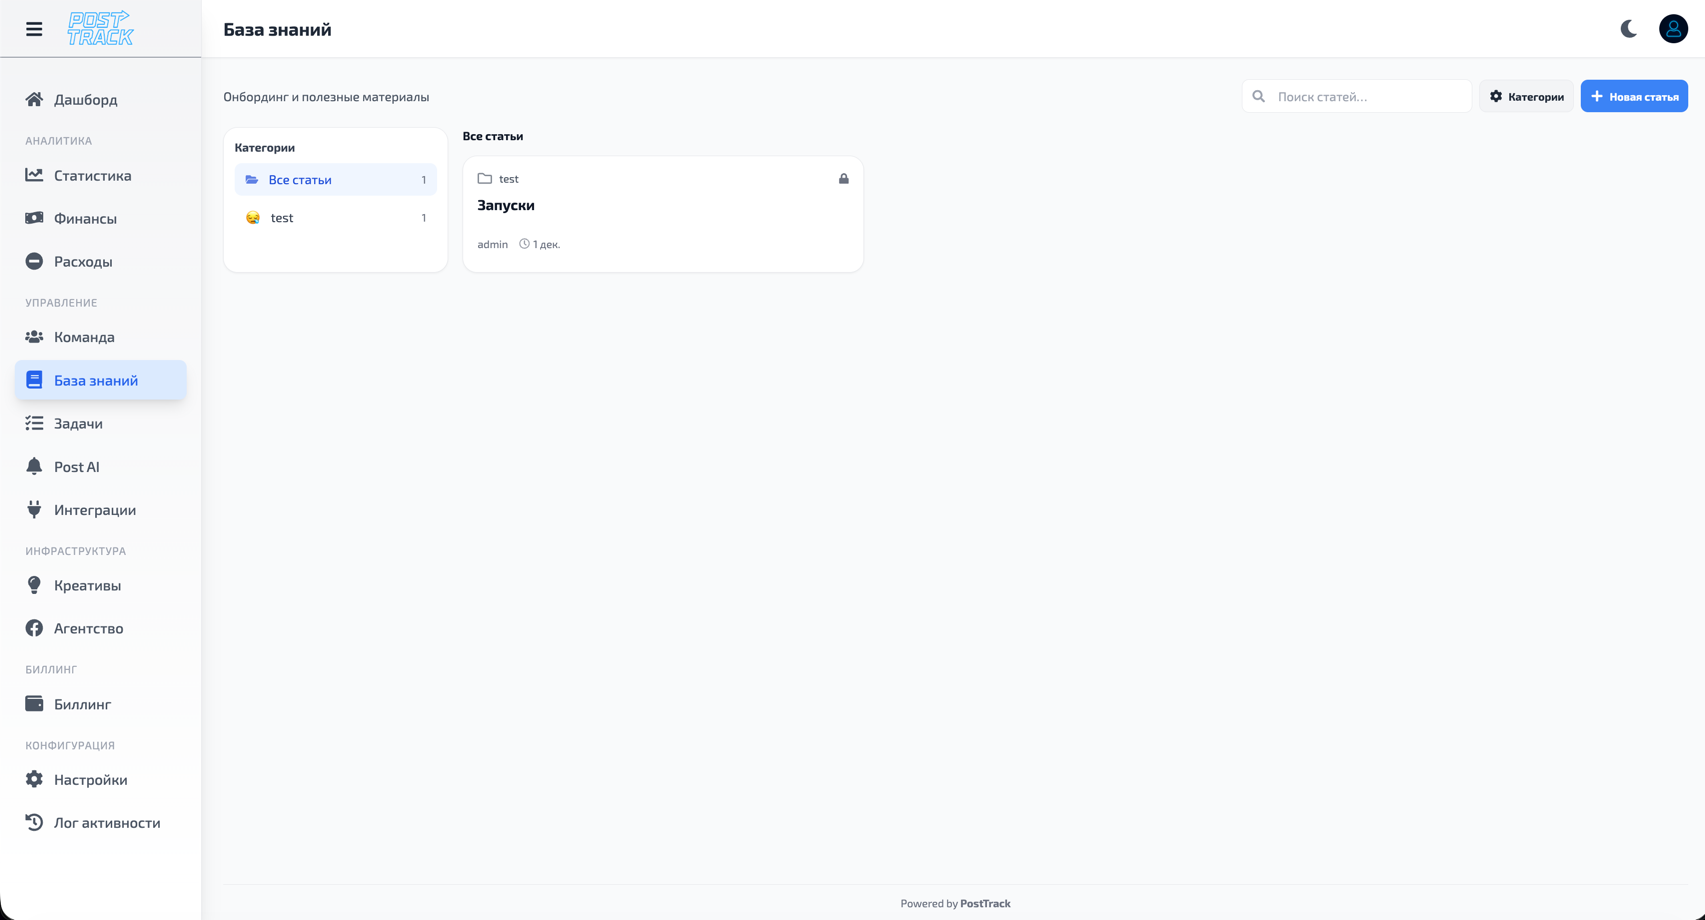Open the Агентство Facebook icon

[x=34, y=628]
